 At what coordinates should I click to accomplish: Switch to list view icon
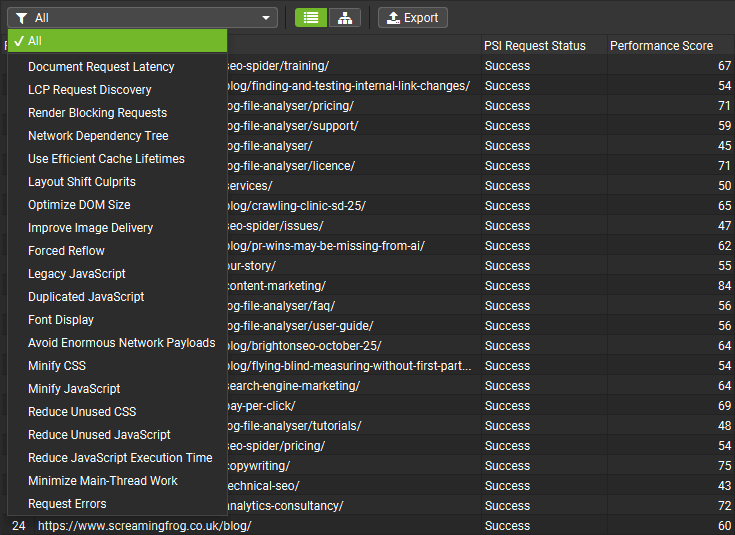tap(311, 18)
